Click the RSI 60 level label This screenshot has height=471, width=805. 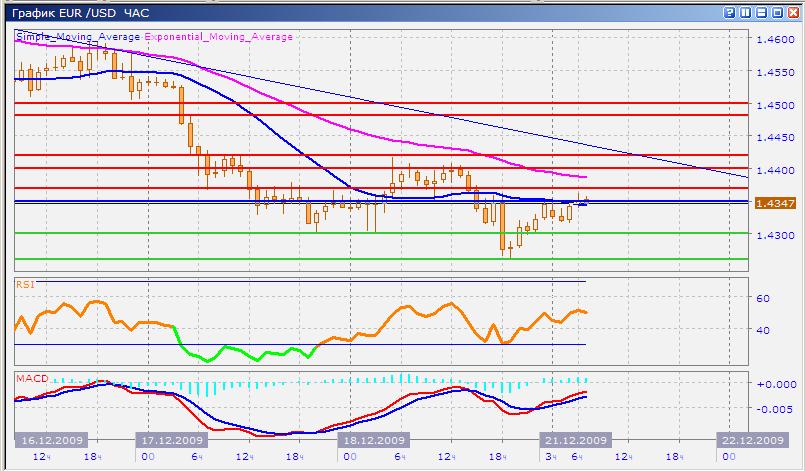tap(761, 298)
